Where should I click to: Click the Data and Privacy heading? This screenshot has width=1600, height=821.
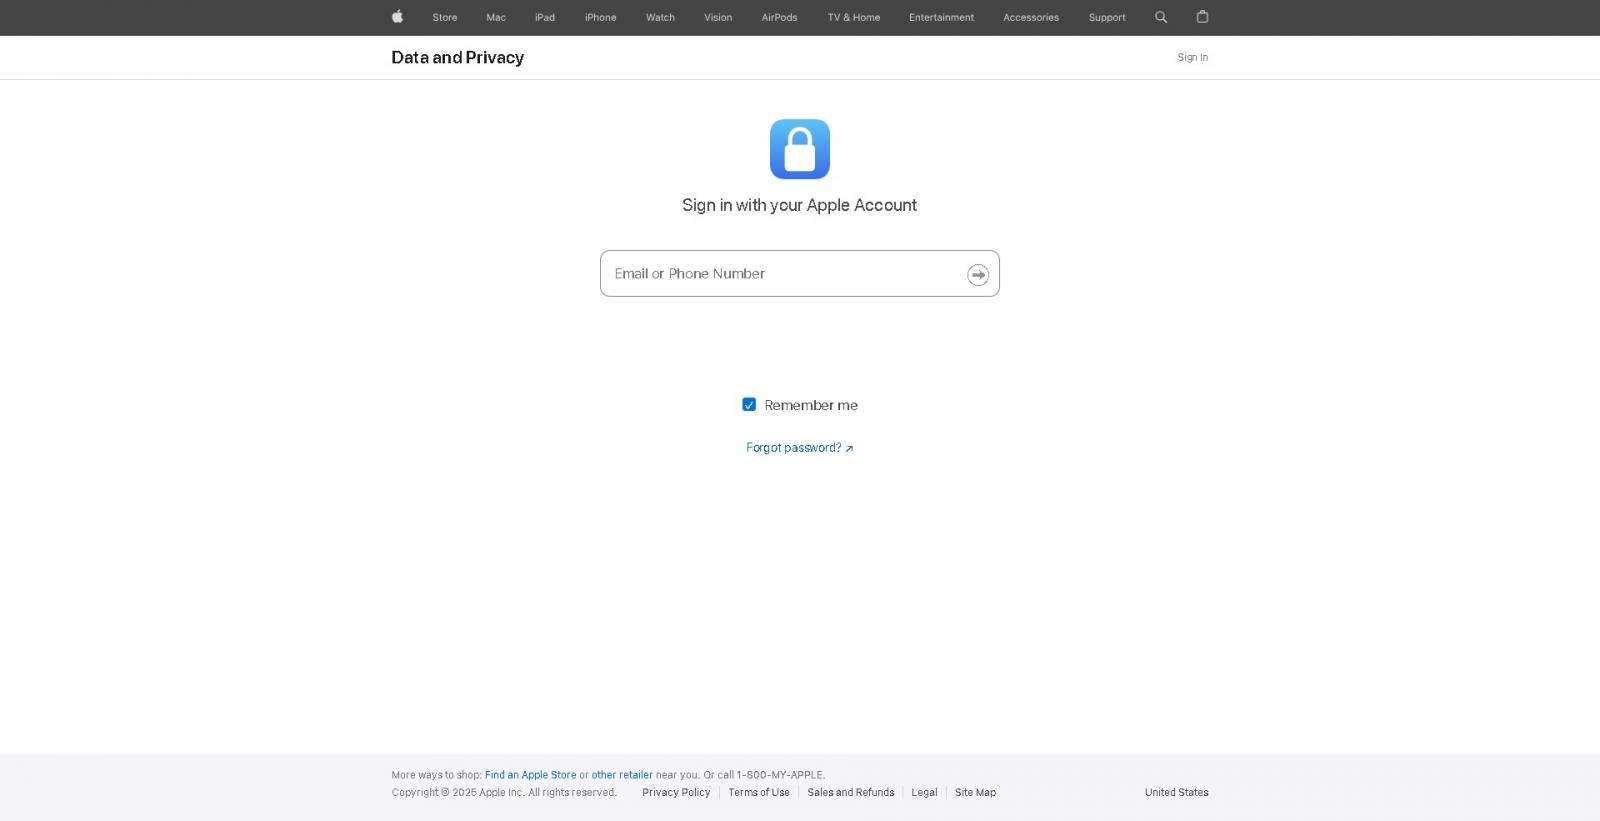click(457, 57)
